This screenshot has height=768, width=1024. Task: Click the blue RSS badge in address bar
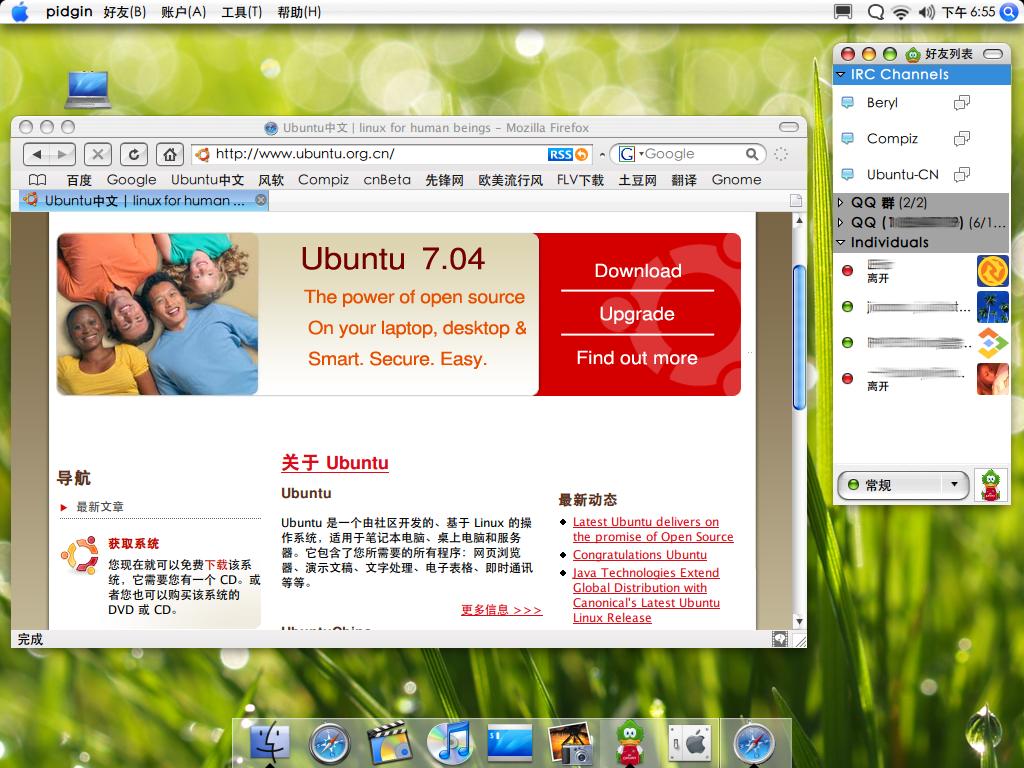(x=560, y=154)
